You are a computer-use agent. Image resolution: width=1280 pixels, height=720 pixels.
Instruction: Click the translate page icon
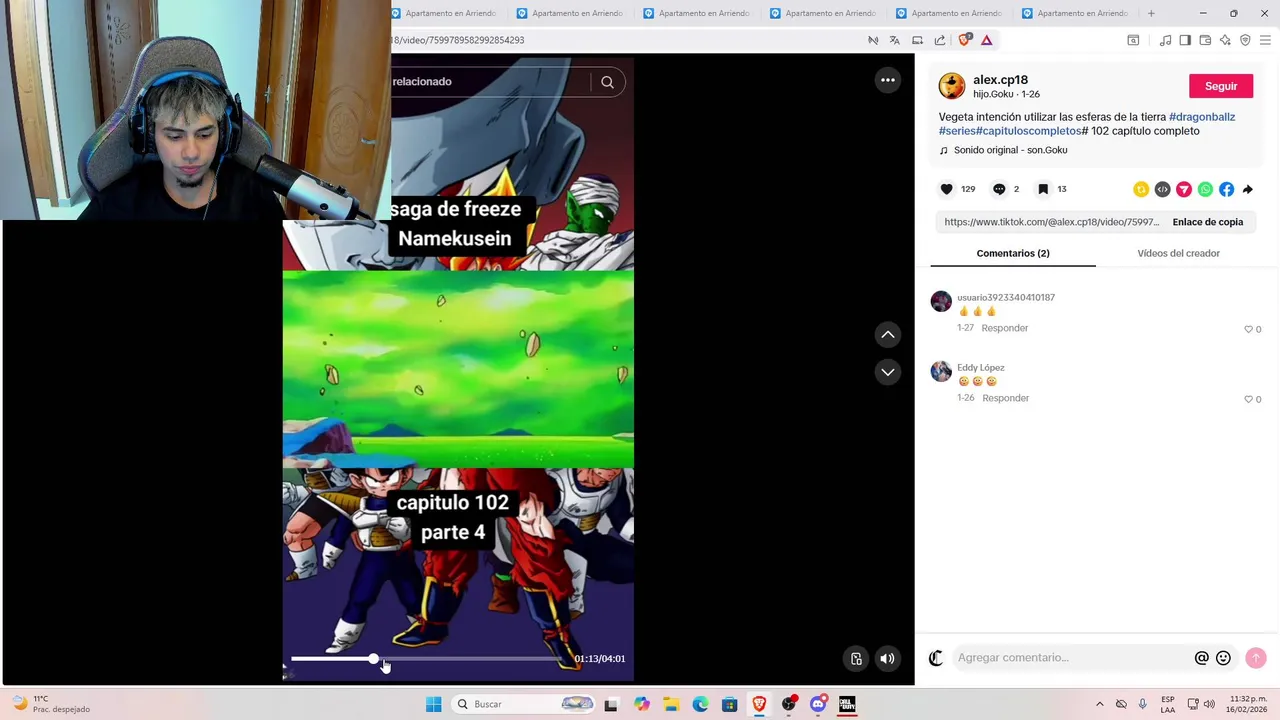point(894,40)
